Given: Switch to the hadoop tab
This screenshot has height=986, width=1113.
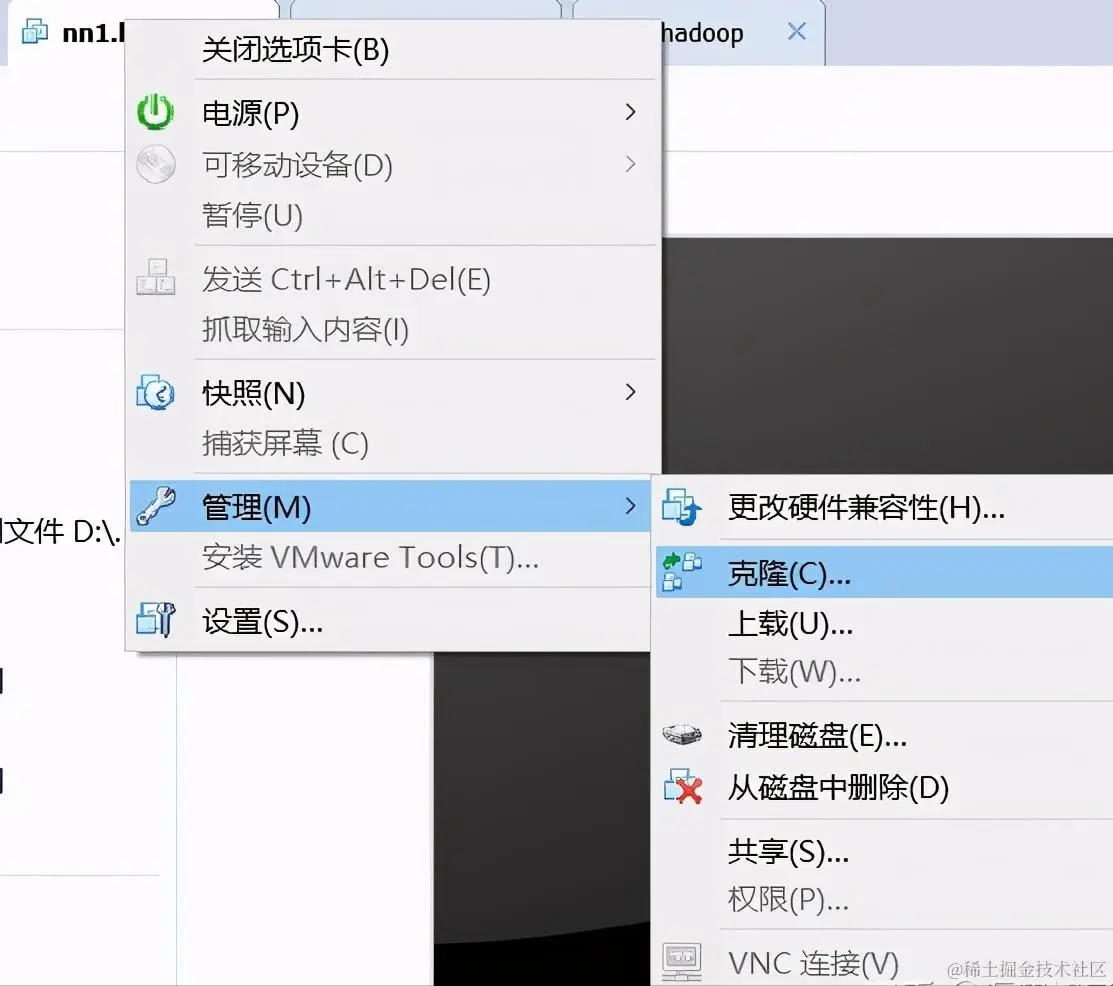Looking at the screenshot, I should 701,33.
